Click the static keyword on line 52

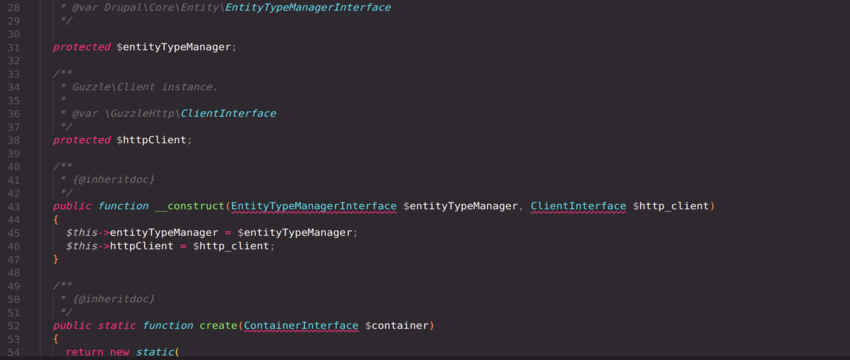click(117, 326)
